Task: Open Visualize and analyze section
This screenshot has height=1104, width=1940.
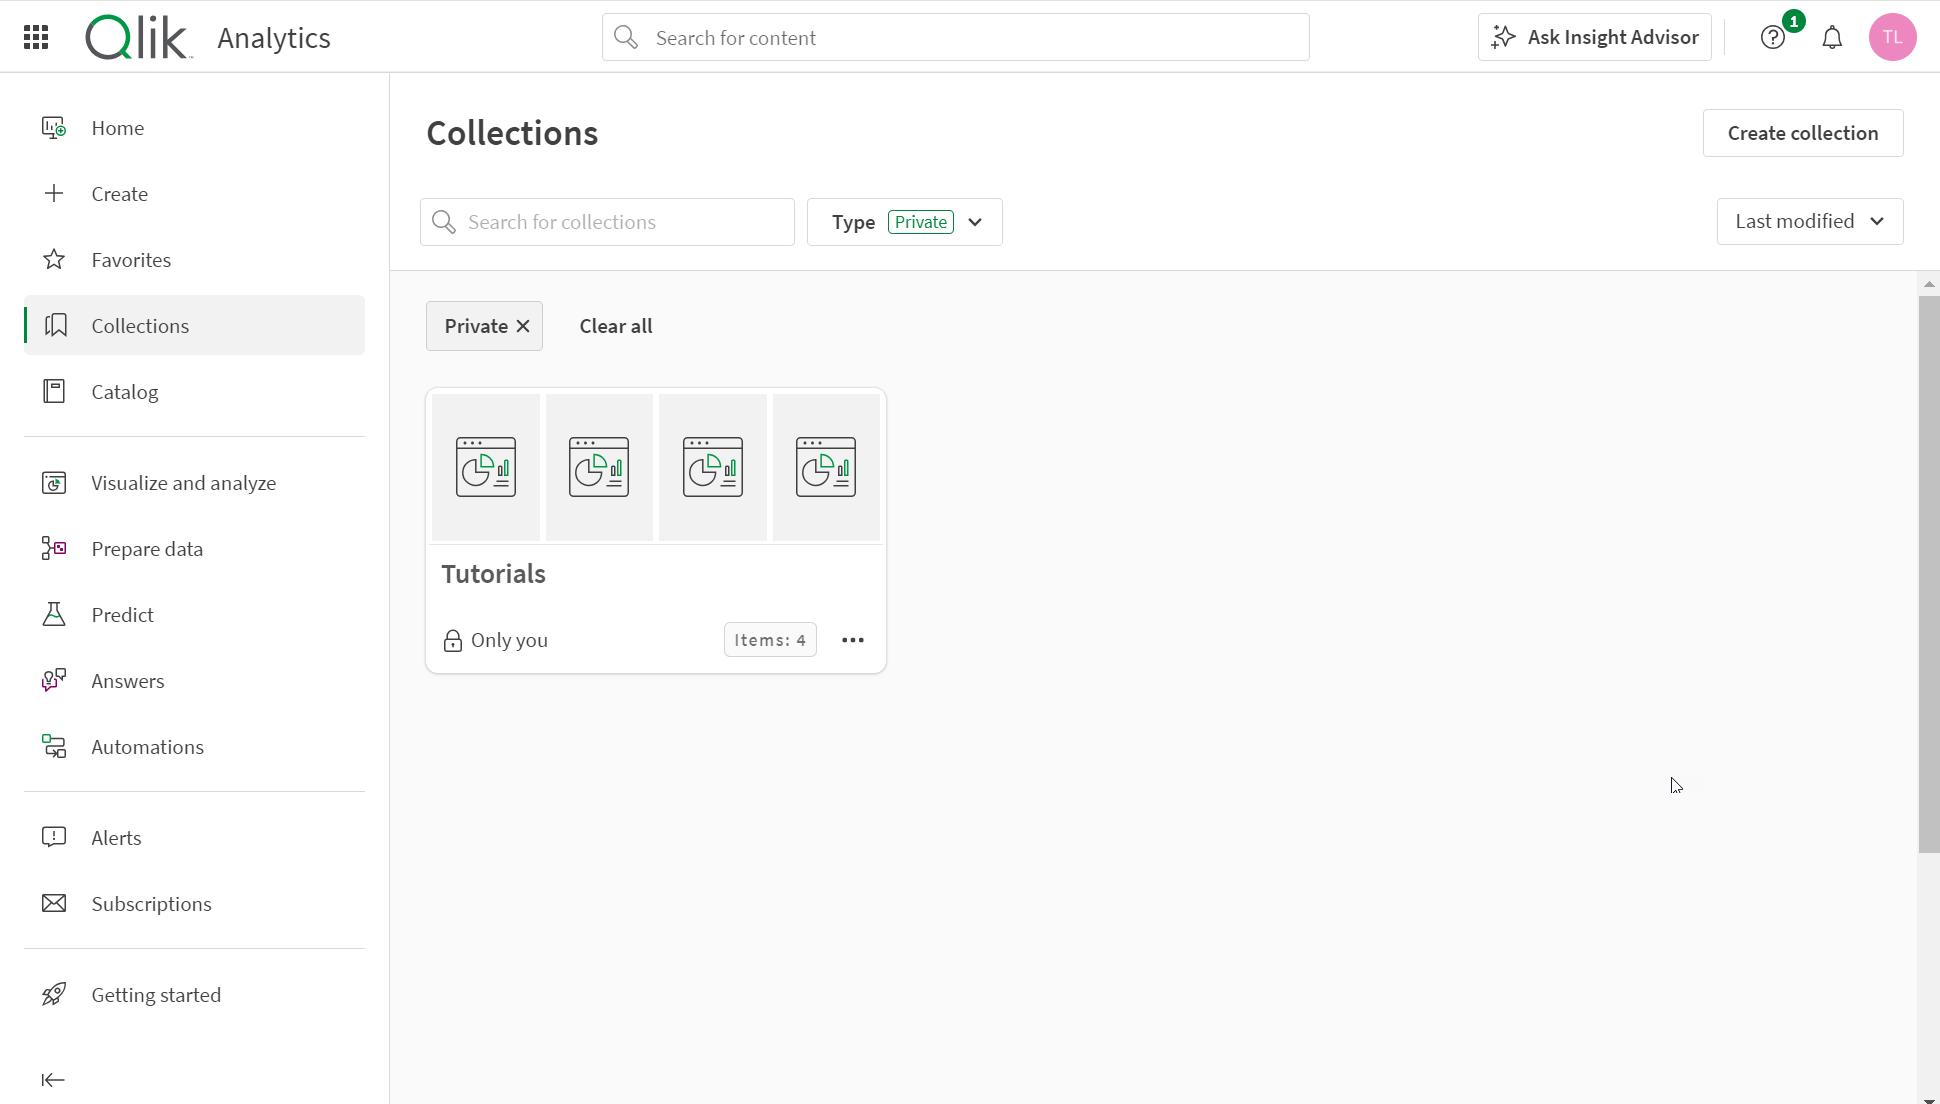Action: 184,482
